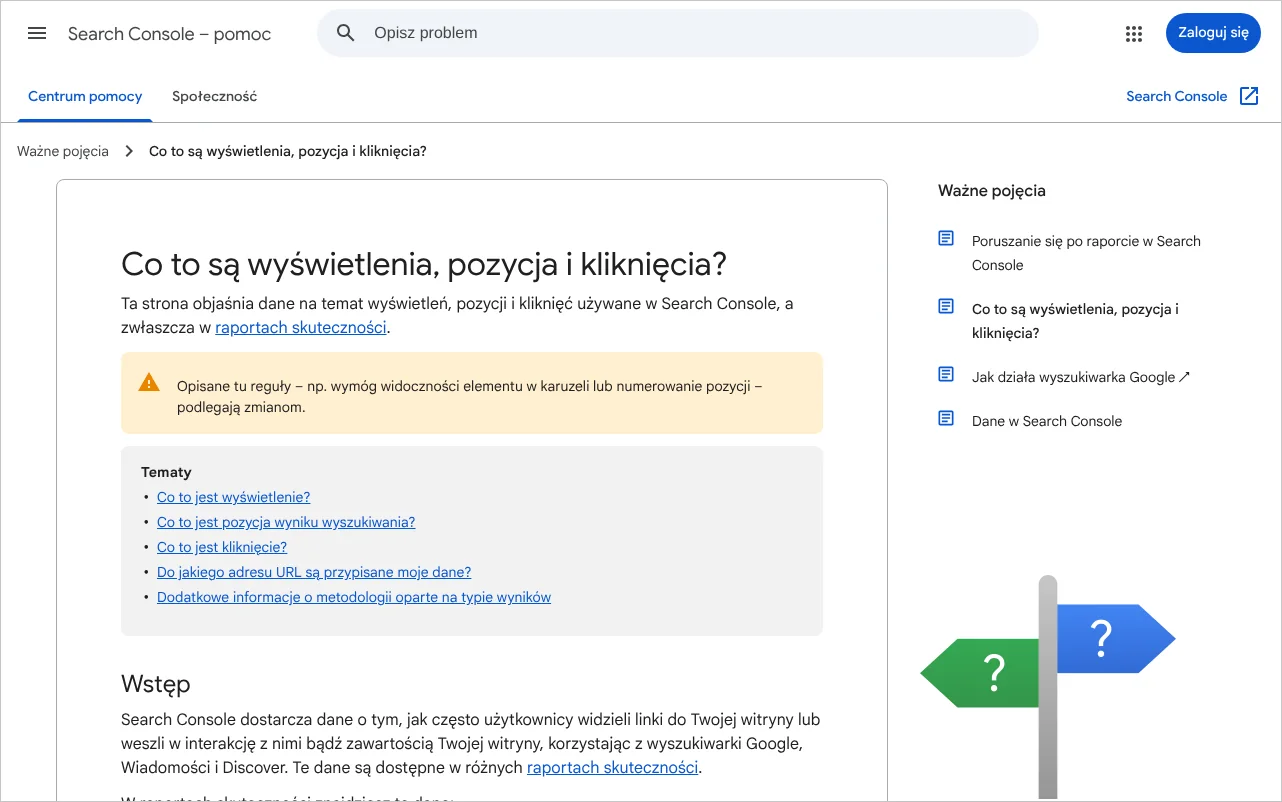The image size is (1282, 802).
Task: Open the raportach skuteczności link in intro paragraph
Action: pos(301,328)
